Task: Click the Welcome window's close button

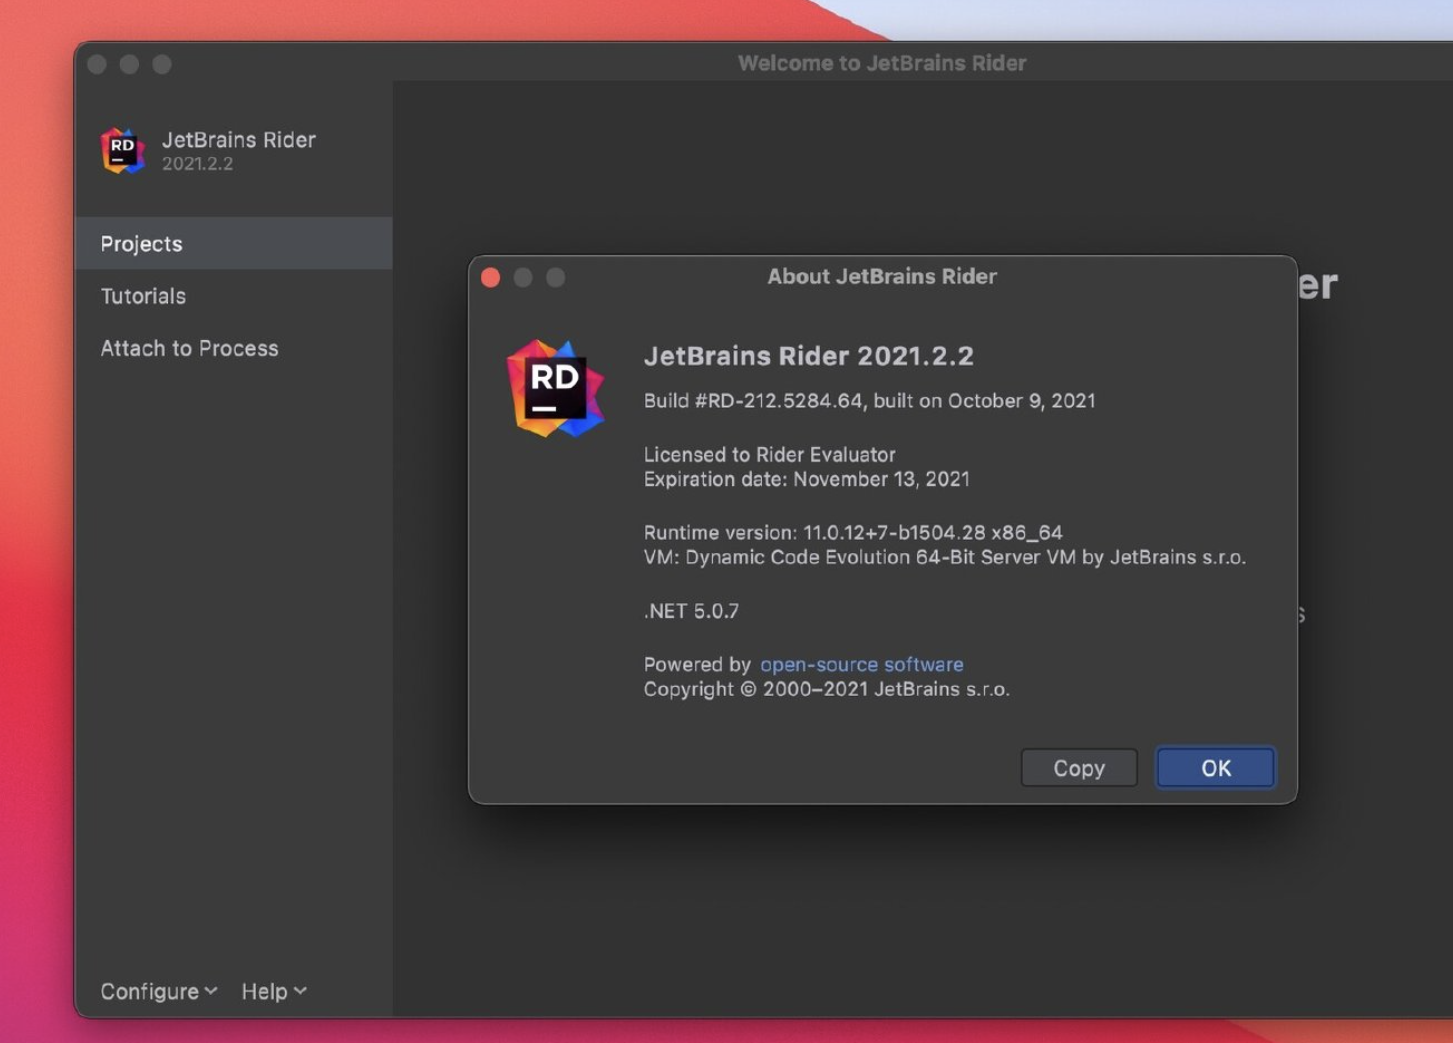Action: point(97,65)
